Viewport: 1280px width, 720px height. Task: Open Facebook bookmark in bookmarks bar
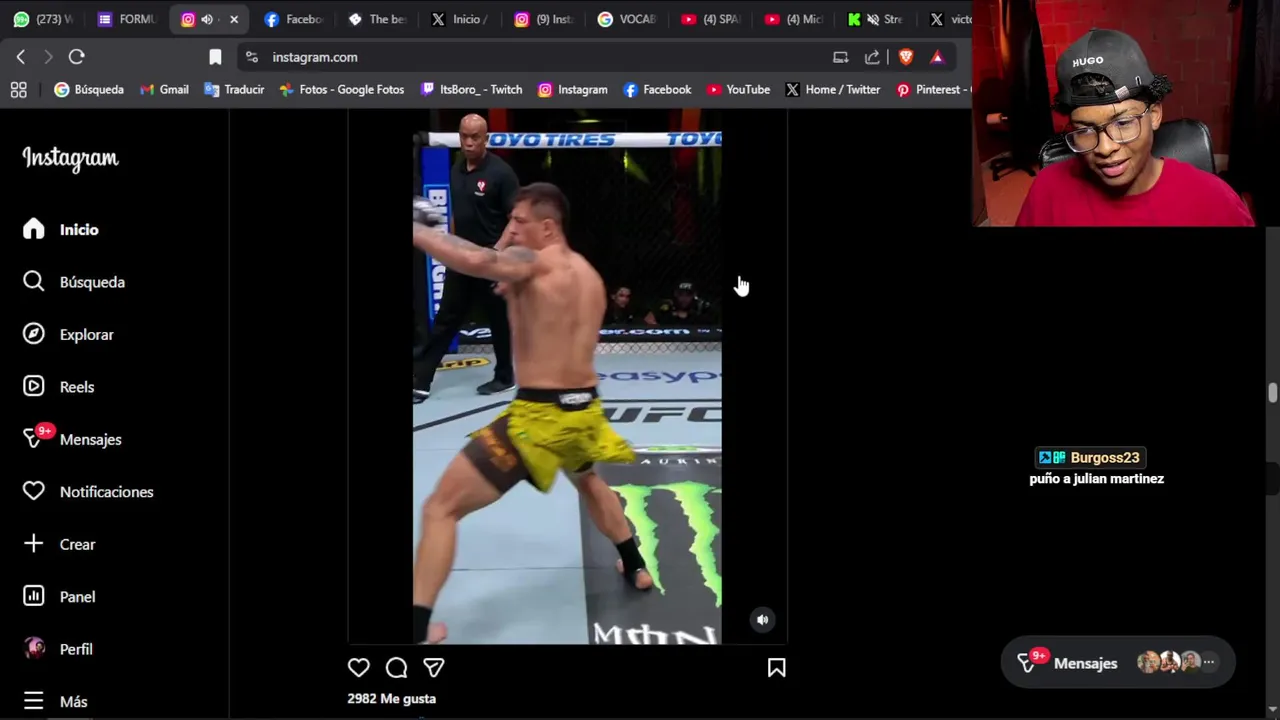coord(657,90)
